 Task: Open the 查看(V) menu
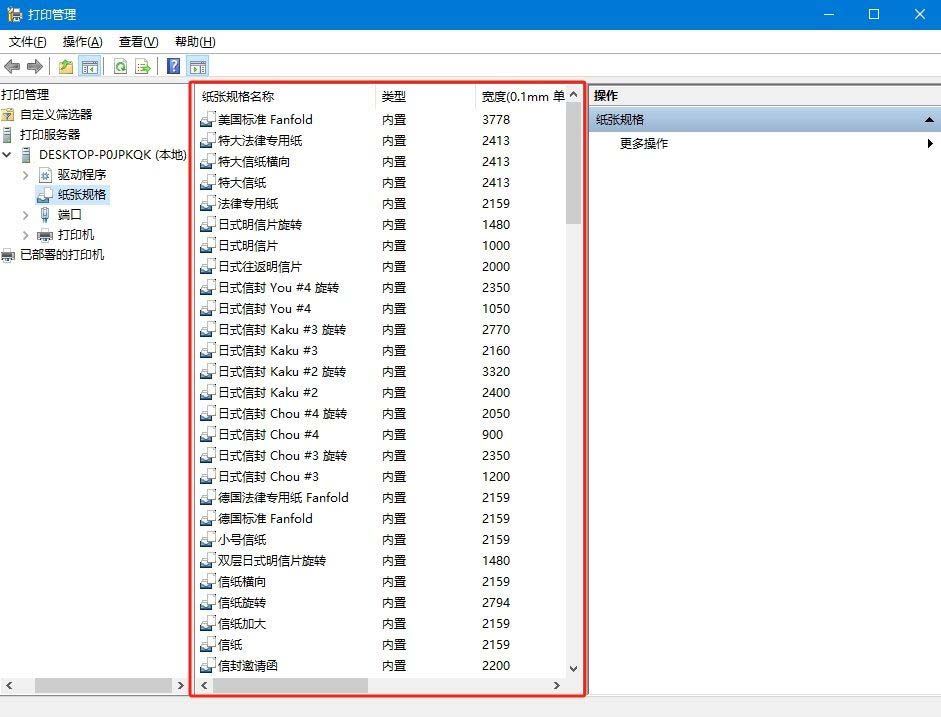coord(138,42)
